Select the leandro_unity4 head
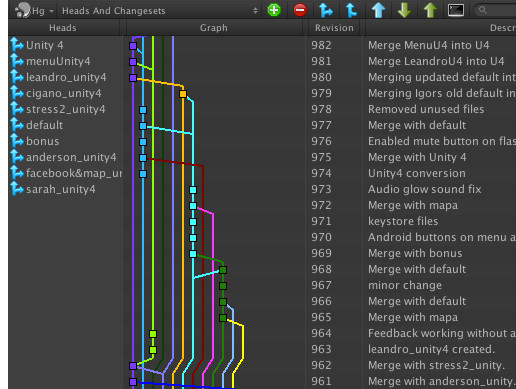516x389 pixels. coord(66,77)
